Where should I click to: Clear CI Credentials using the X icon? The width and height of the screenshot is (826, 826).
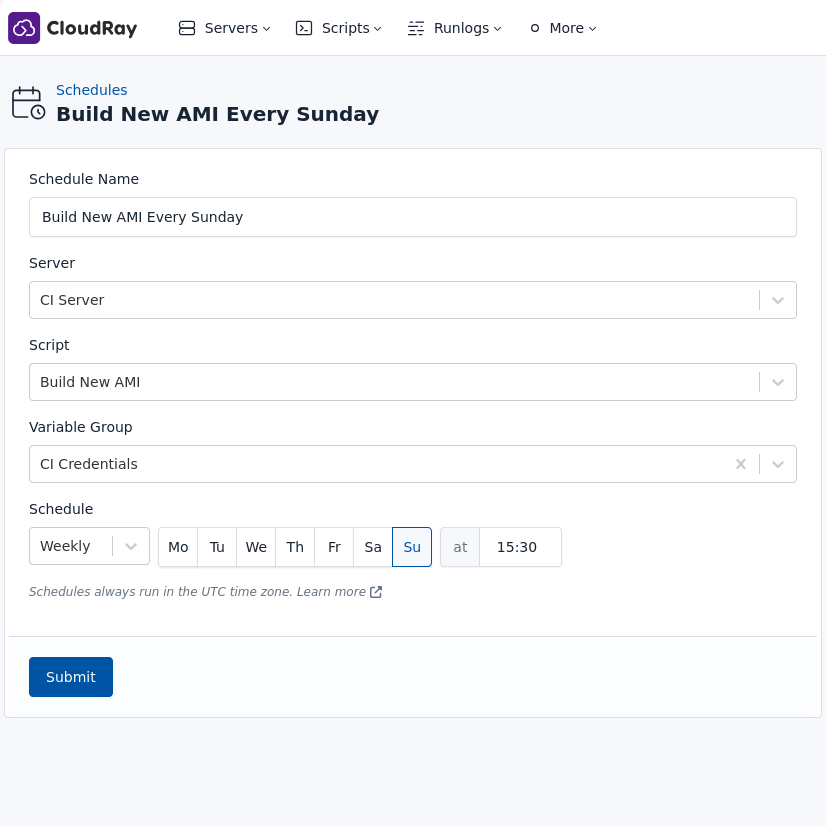(740, 463)
